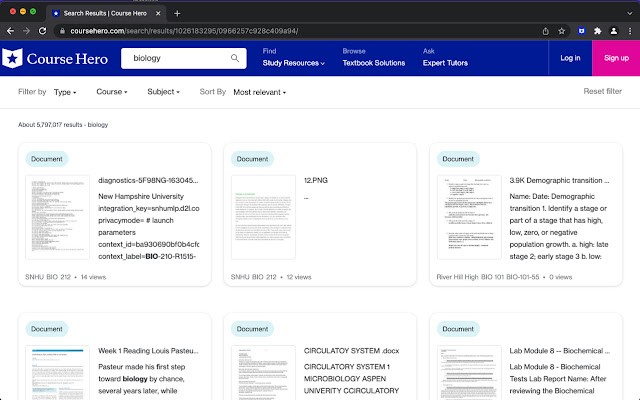This screenshot has height=400, width=640.
Task: Click the share page icon
Action: [x=545, y=31]
